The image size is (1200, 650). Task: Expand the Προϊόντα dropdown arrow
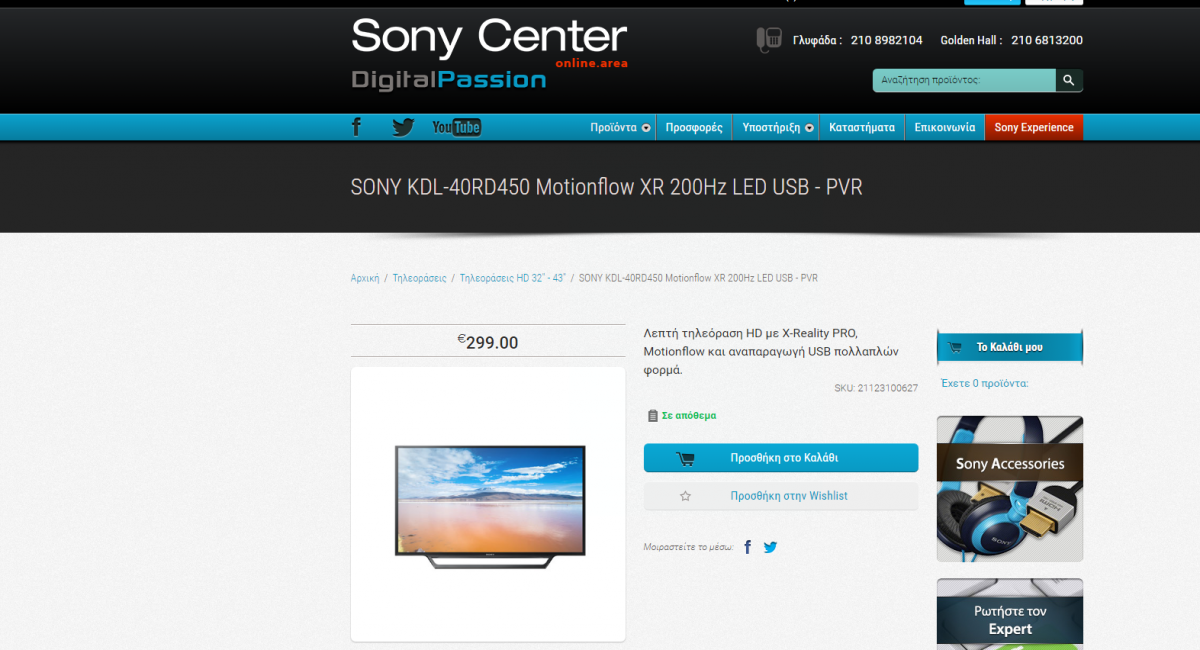click(x=646, y=128)
